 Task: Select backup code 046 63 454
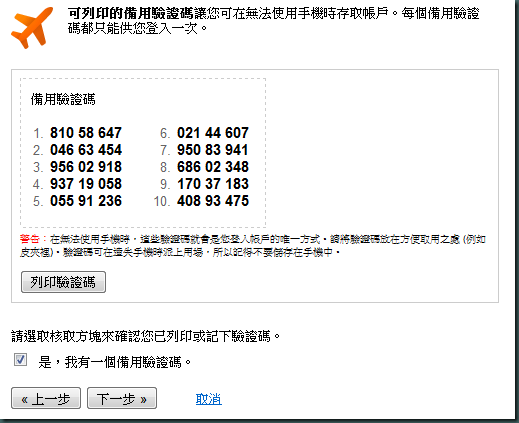pos(86,150)
